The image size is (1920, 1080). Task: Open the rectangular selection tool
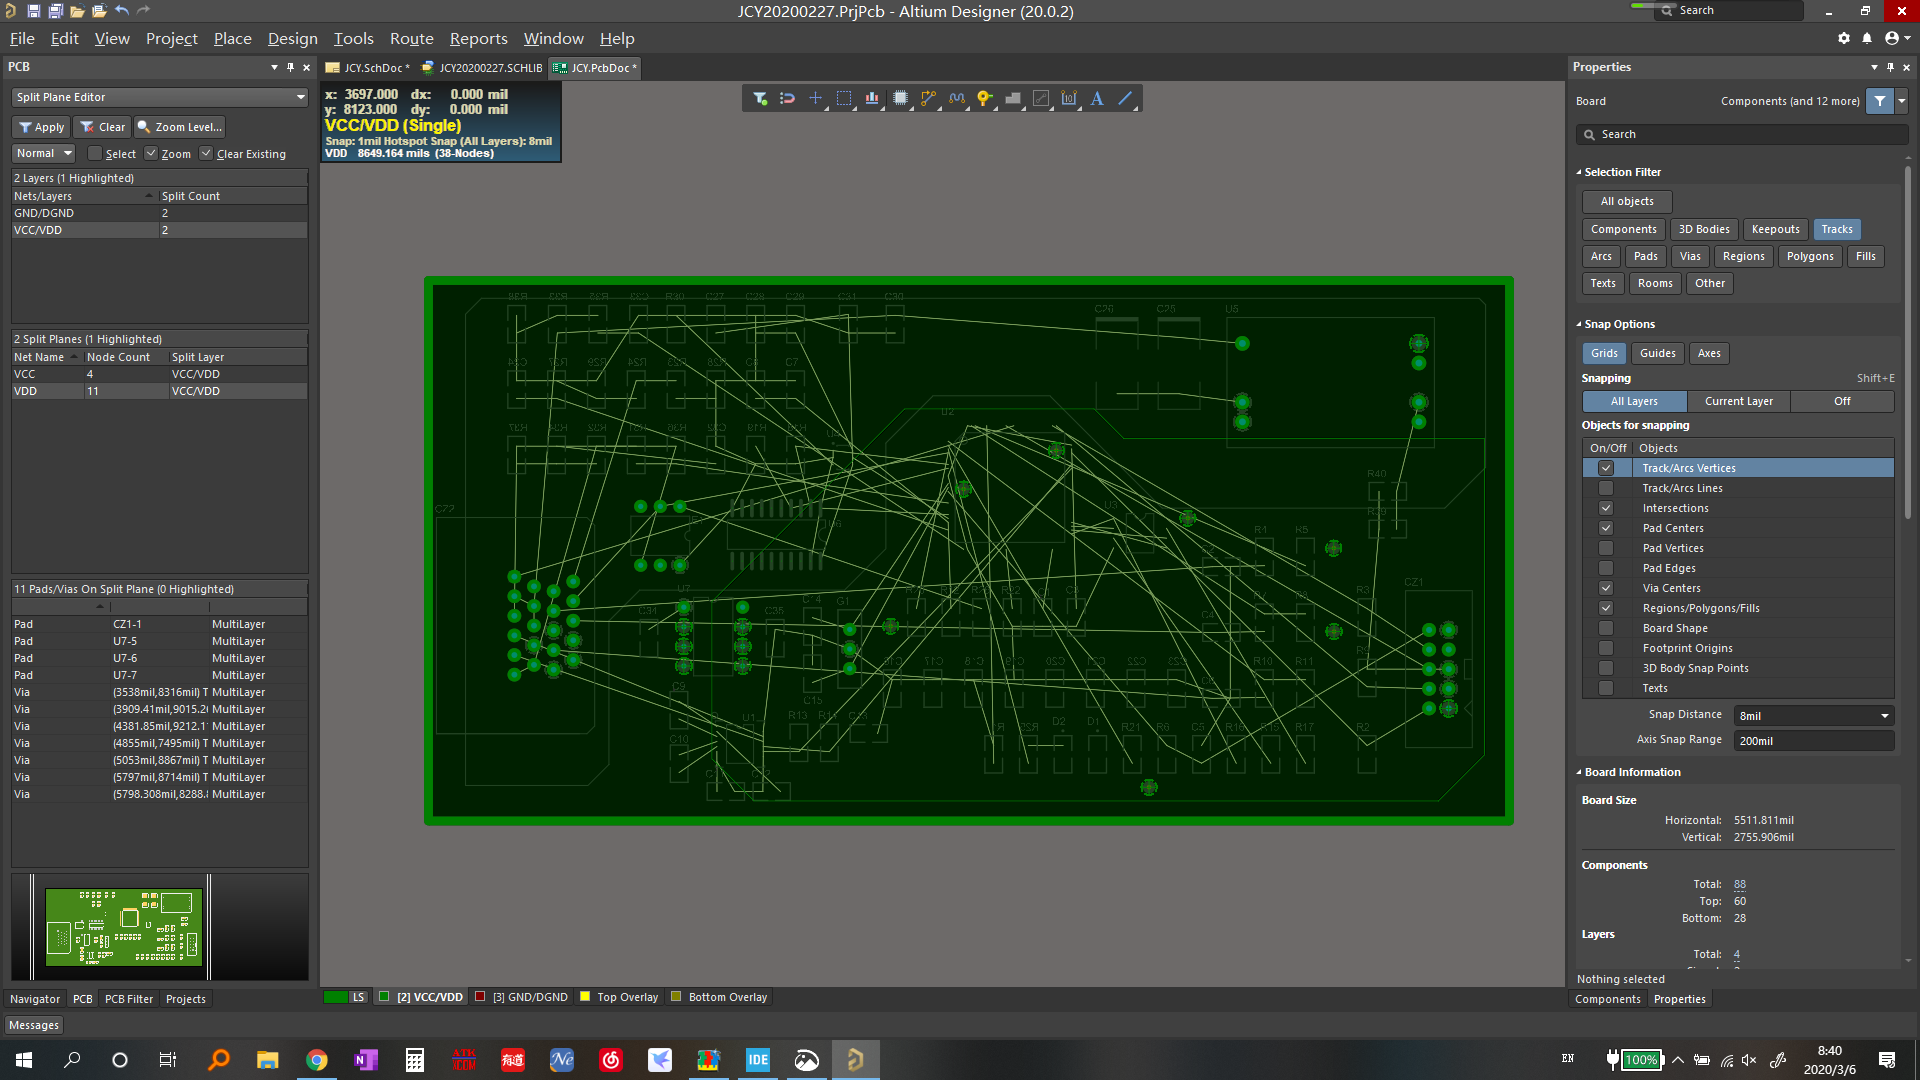843,98
